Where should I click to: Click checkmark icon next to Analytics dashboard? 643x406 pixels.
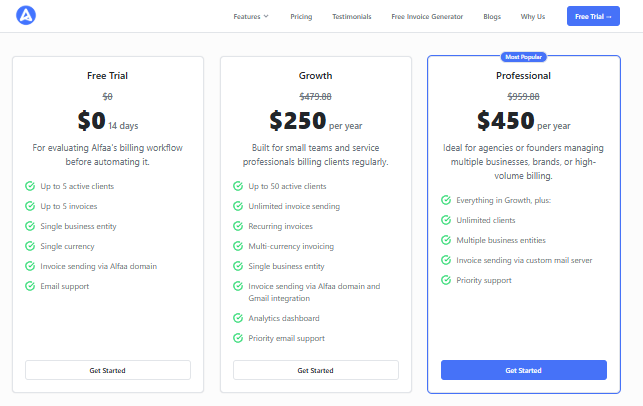pyautogui.click(x=238, y=318)
